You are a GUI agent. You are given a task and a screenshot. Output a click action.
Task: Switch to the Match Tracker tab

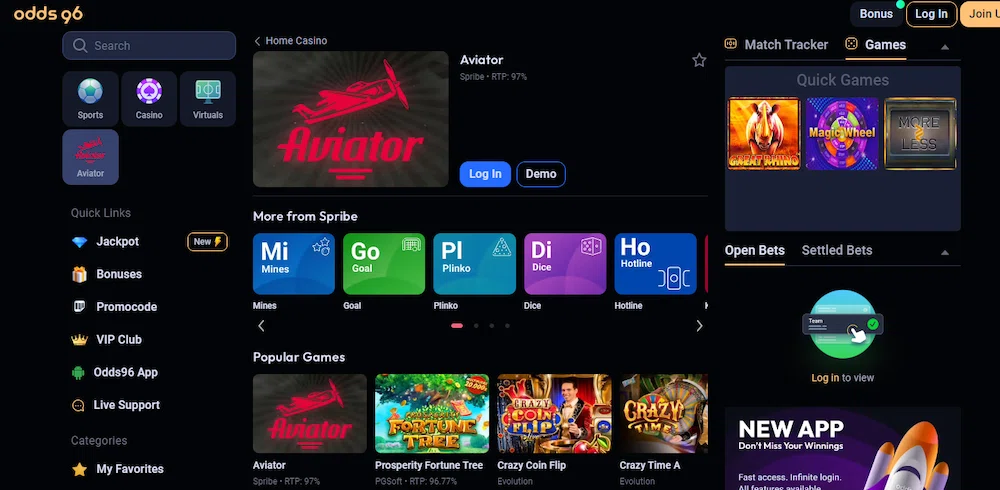pos(776,45)
